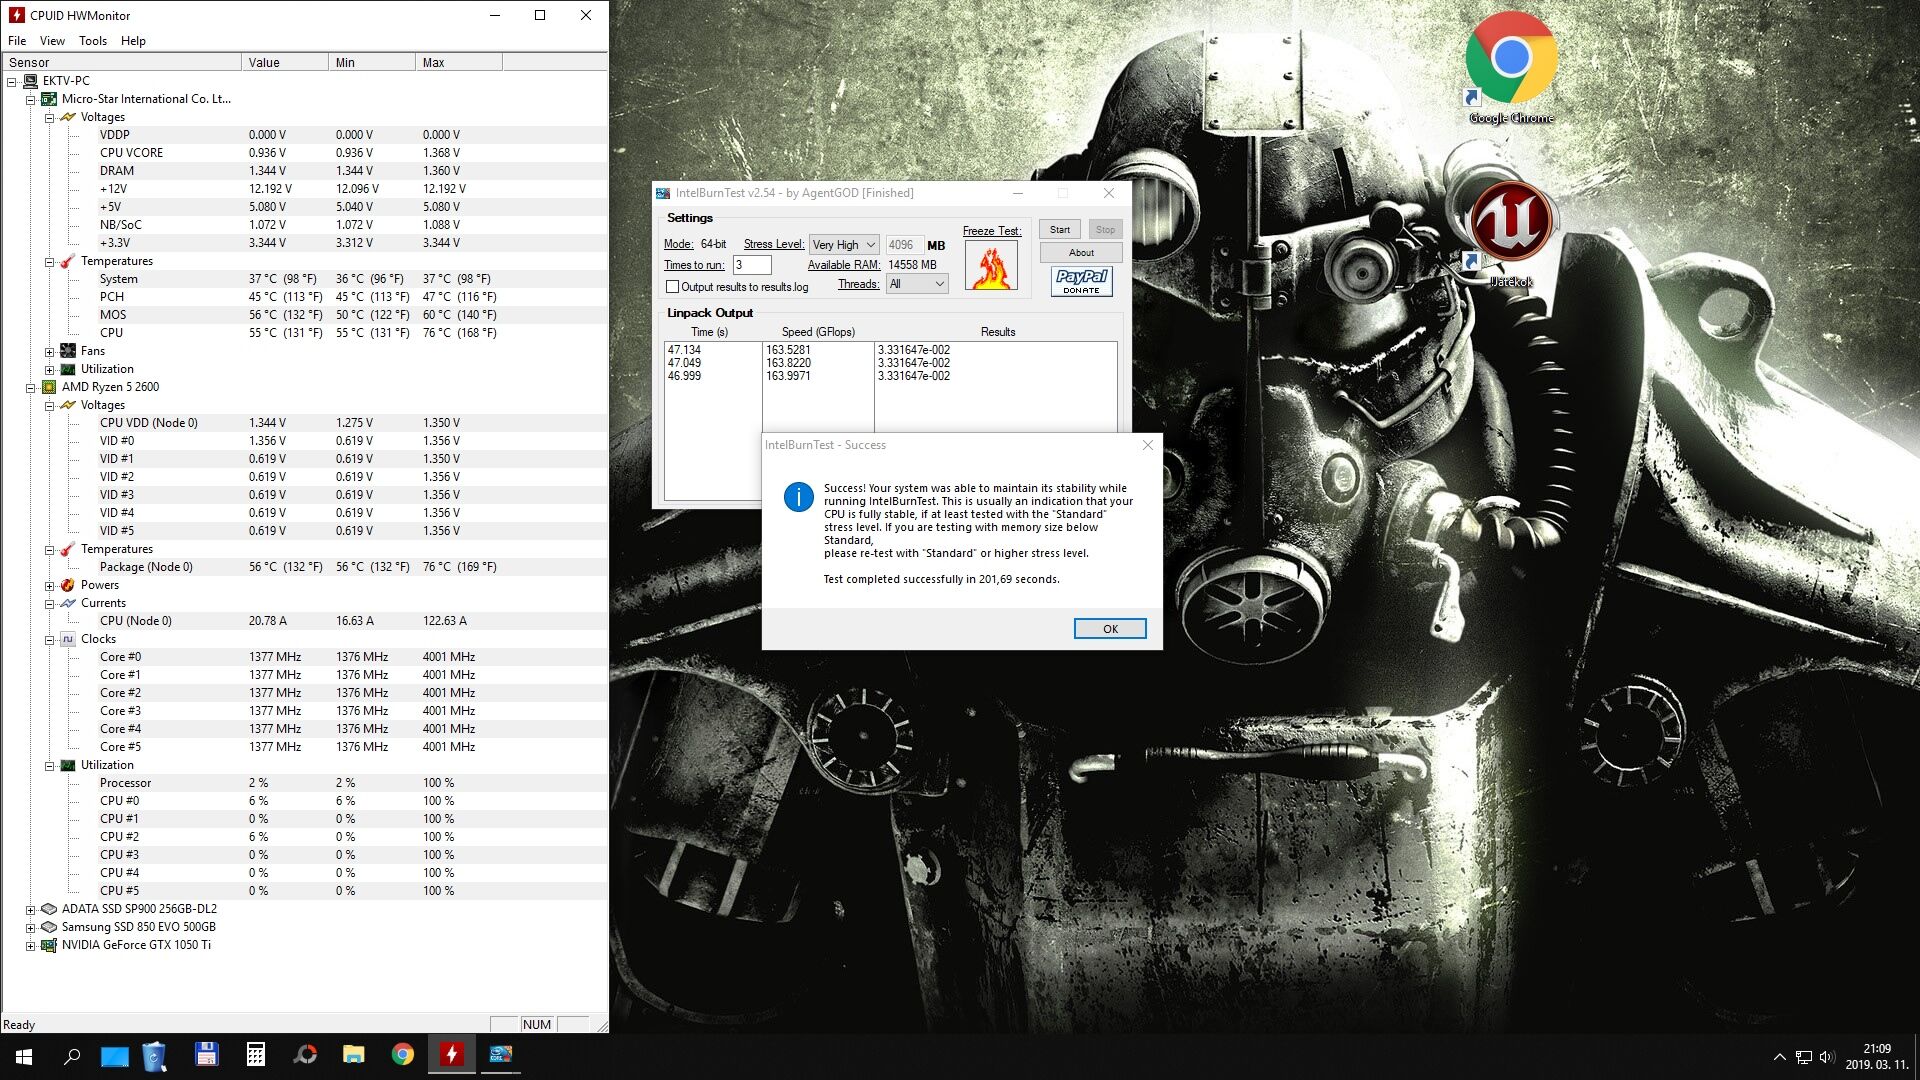Click HWMonitor icon in taskbar
The image size is (1920, 1080).
pos(452,1054)
